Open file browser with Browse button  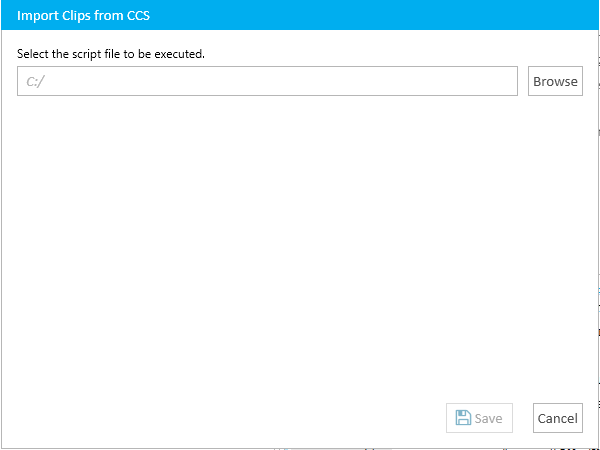tap(555, 81)
